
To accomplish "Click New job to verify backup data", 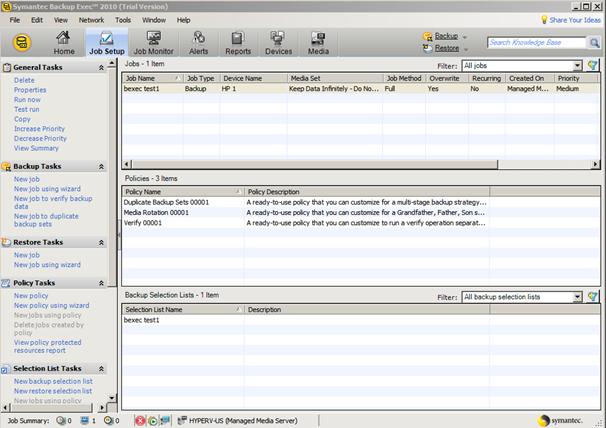I will (x=53, y=203).
